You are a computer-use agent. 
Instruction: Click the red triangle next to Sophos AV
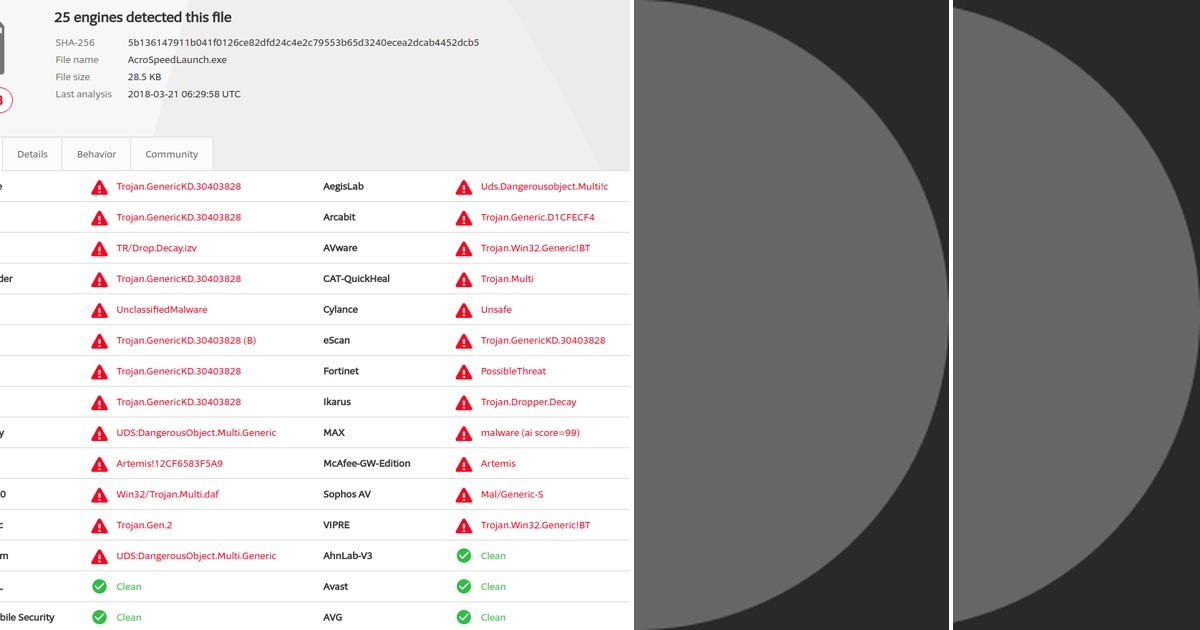463,494
